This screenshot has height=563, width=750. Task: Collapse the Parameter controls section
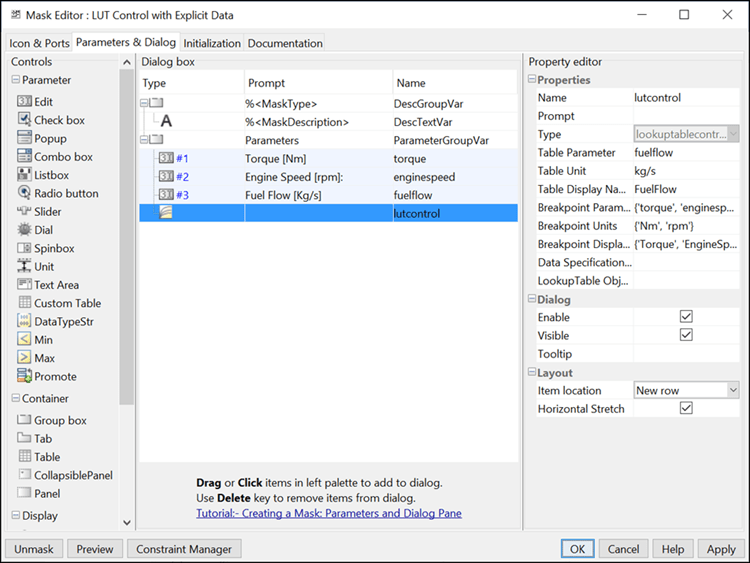point(16,80)
